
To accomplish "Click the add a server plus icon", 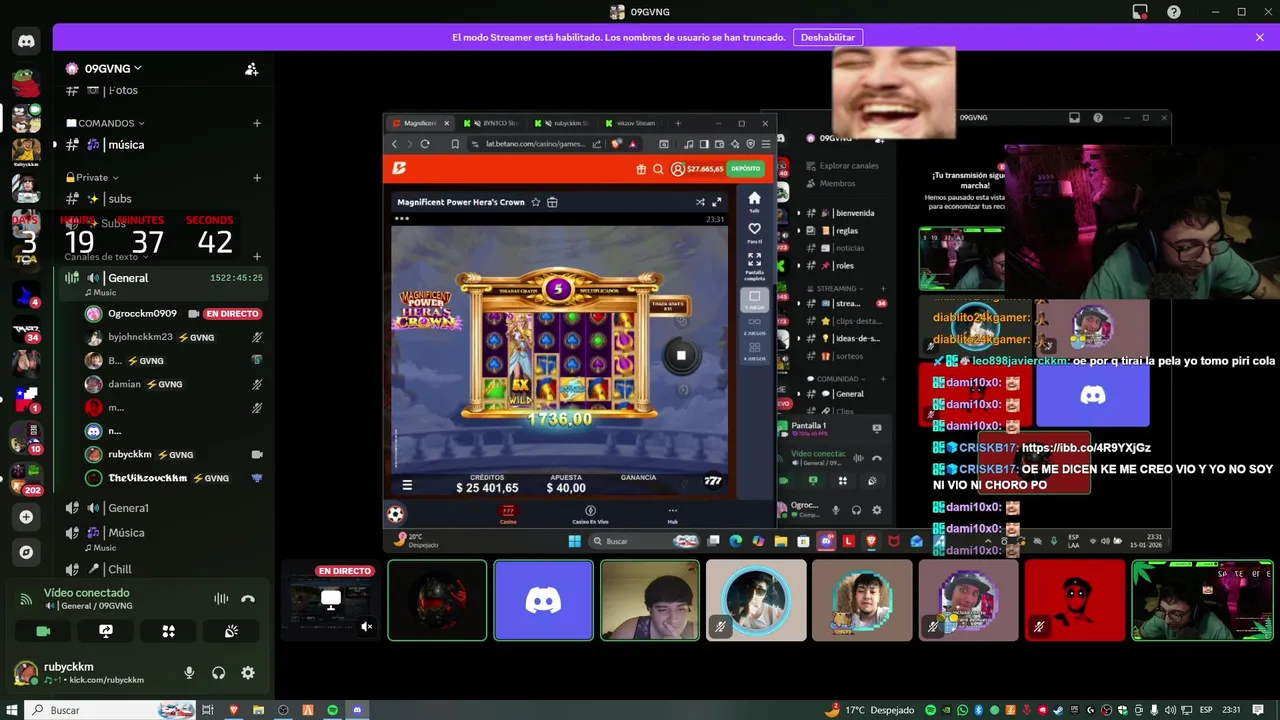I will 26,517.
